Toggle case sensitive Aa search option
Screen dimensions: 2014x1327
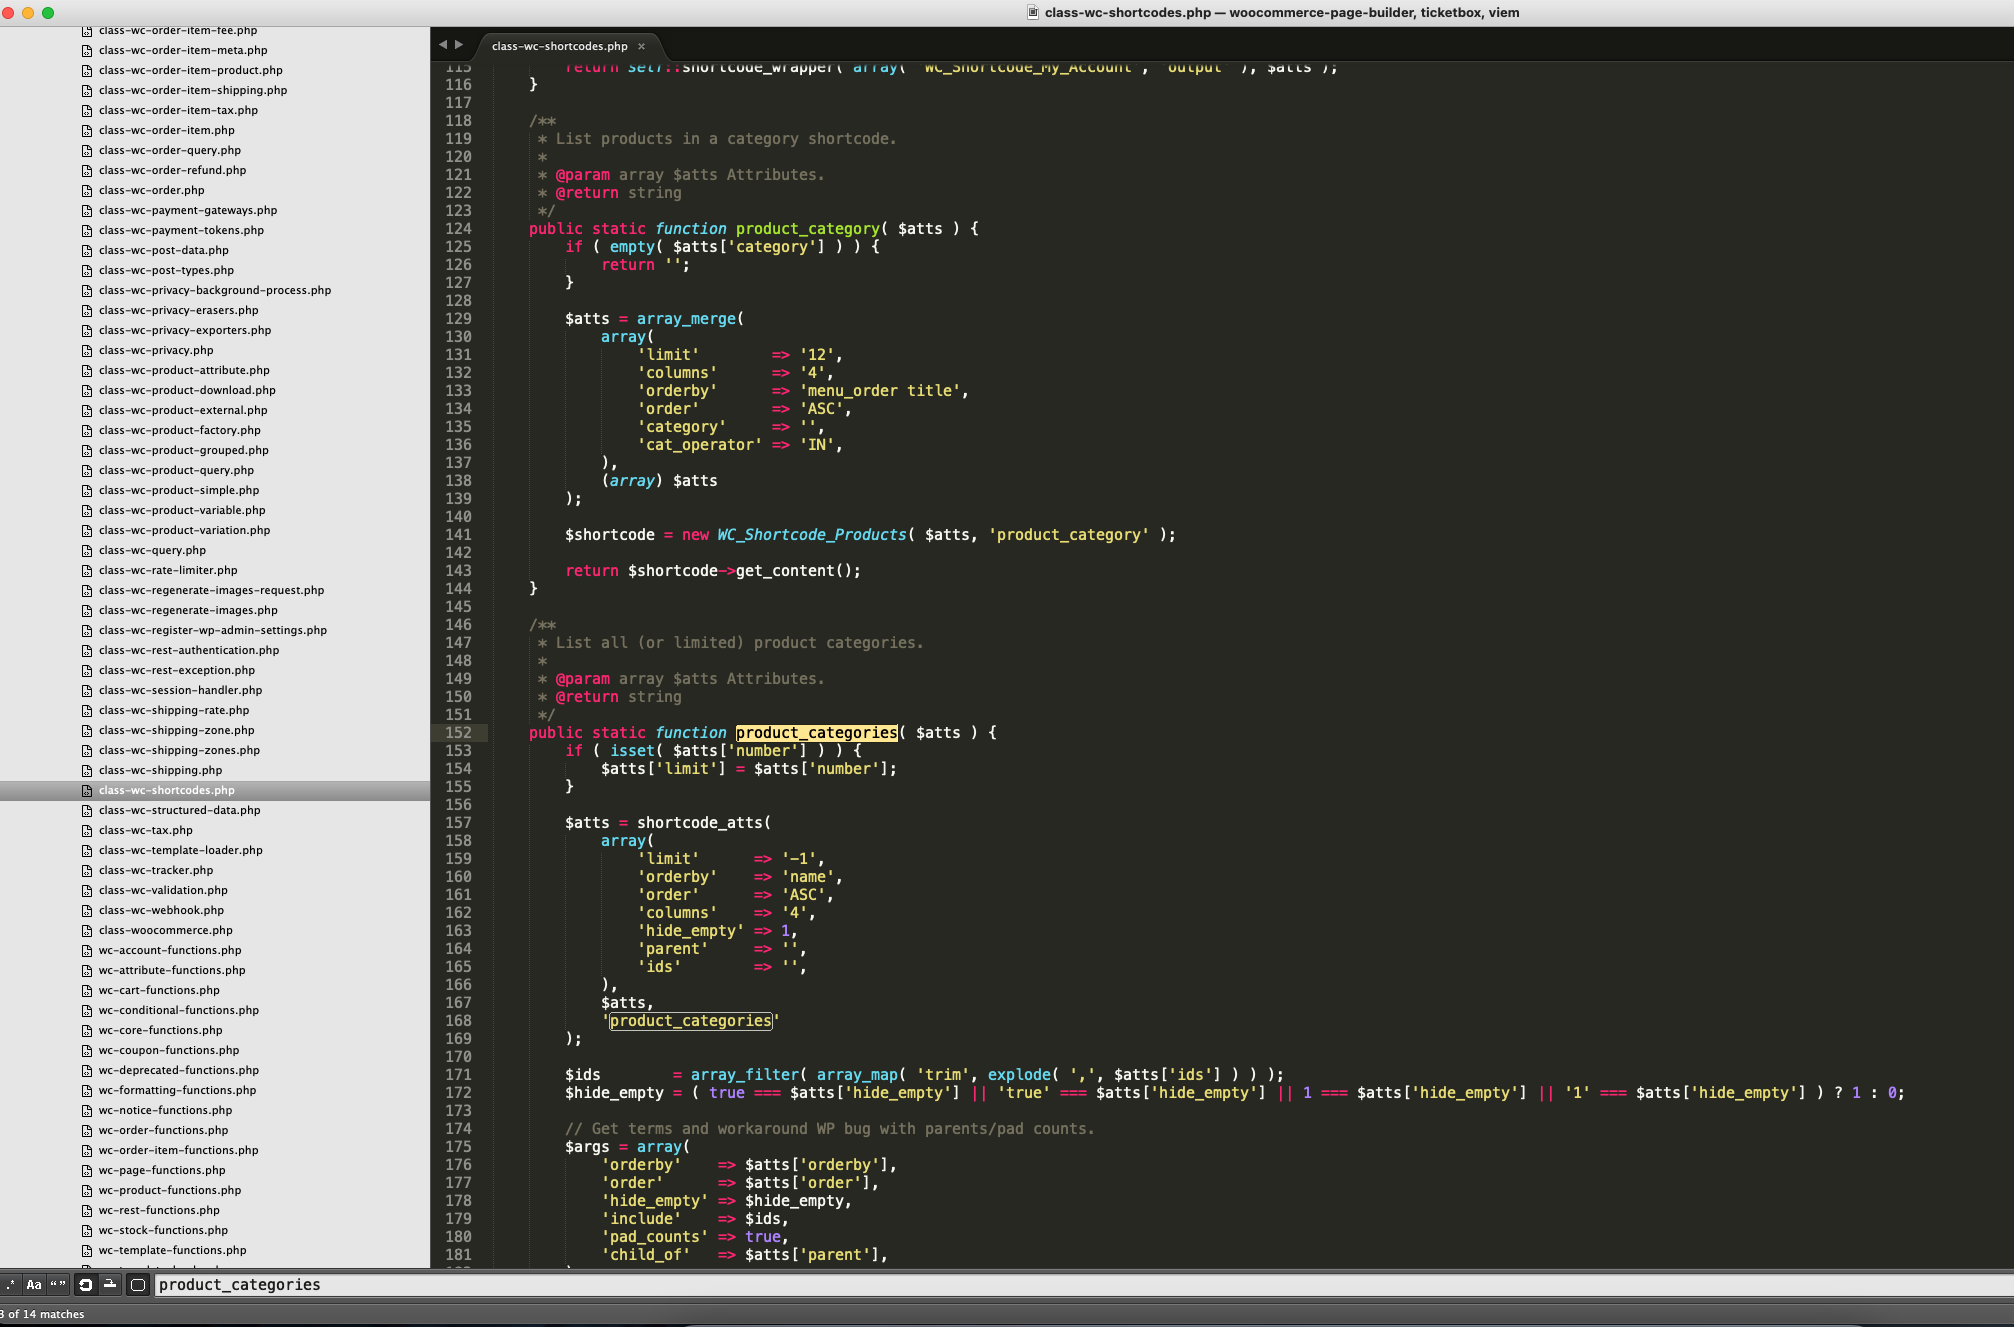pyautogui.click(x=34, y=1285)
